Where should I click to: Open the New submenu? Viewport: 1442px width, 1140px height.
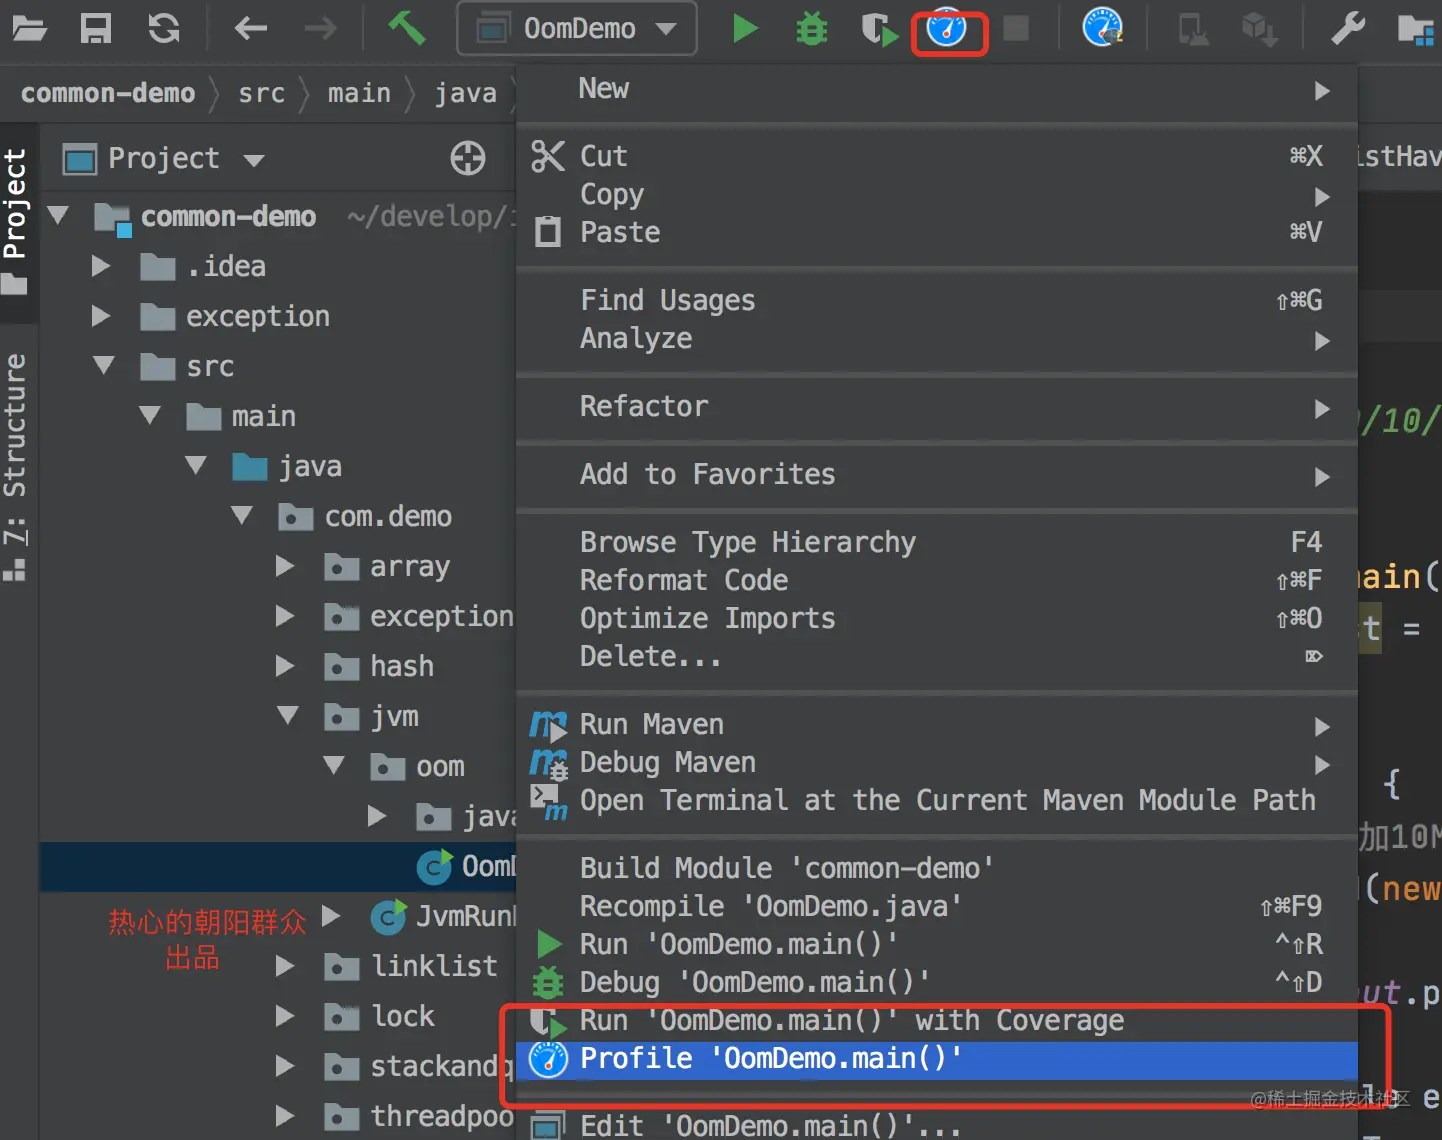tap(937, 89)
